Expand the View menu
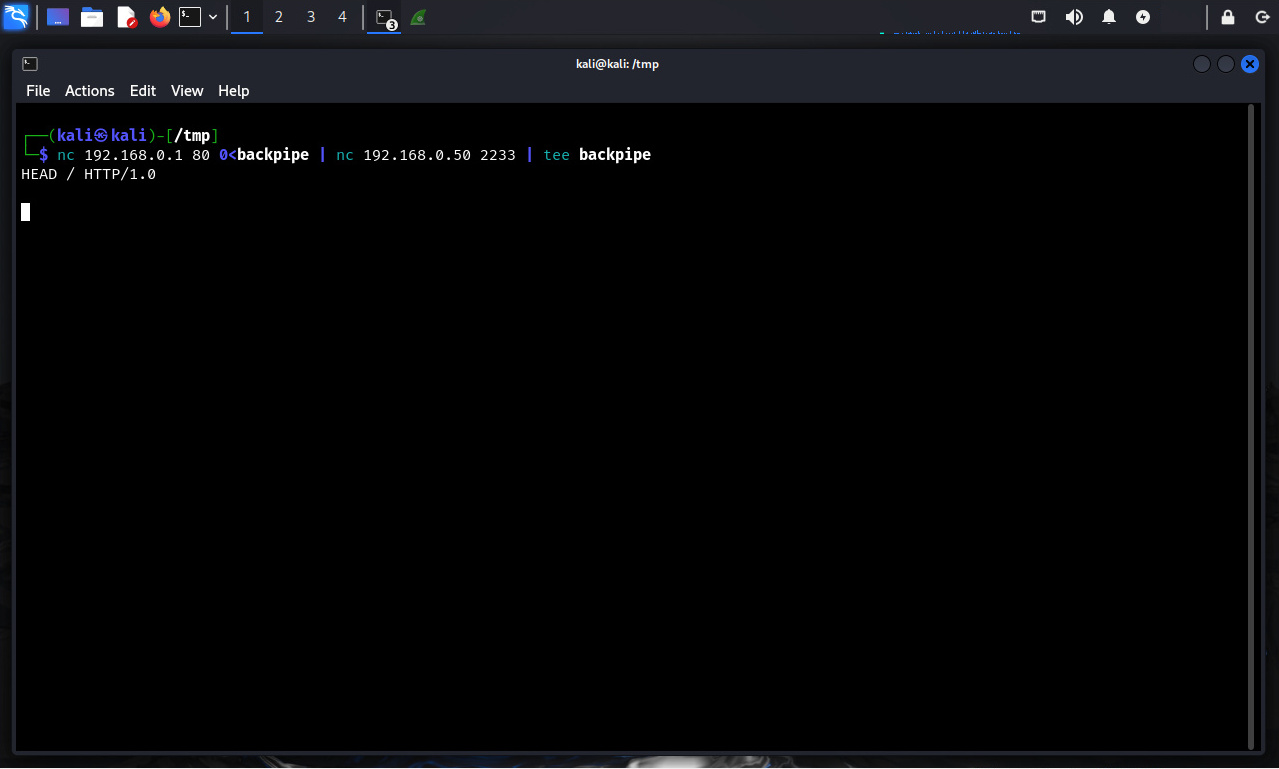Image resolution: width=1279 pixels, height=769 pixels. click(x=187, y=91)
